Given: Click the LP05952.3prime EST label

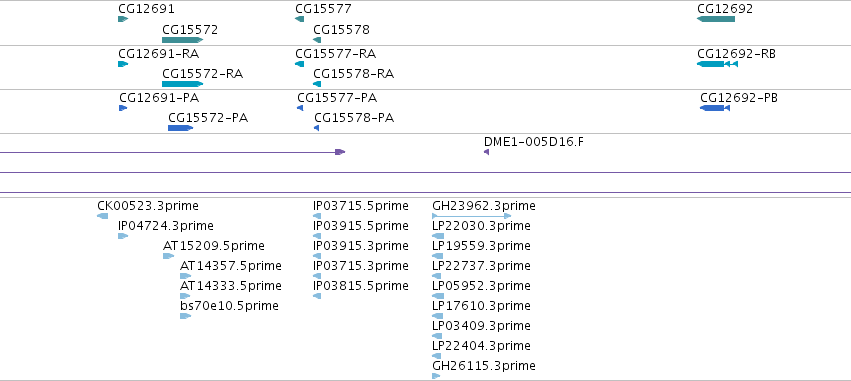Looking at the screenshot, I should click(481, 285).
